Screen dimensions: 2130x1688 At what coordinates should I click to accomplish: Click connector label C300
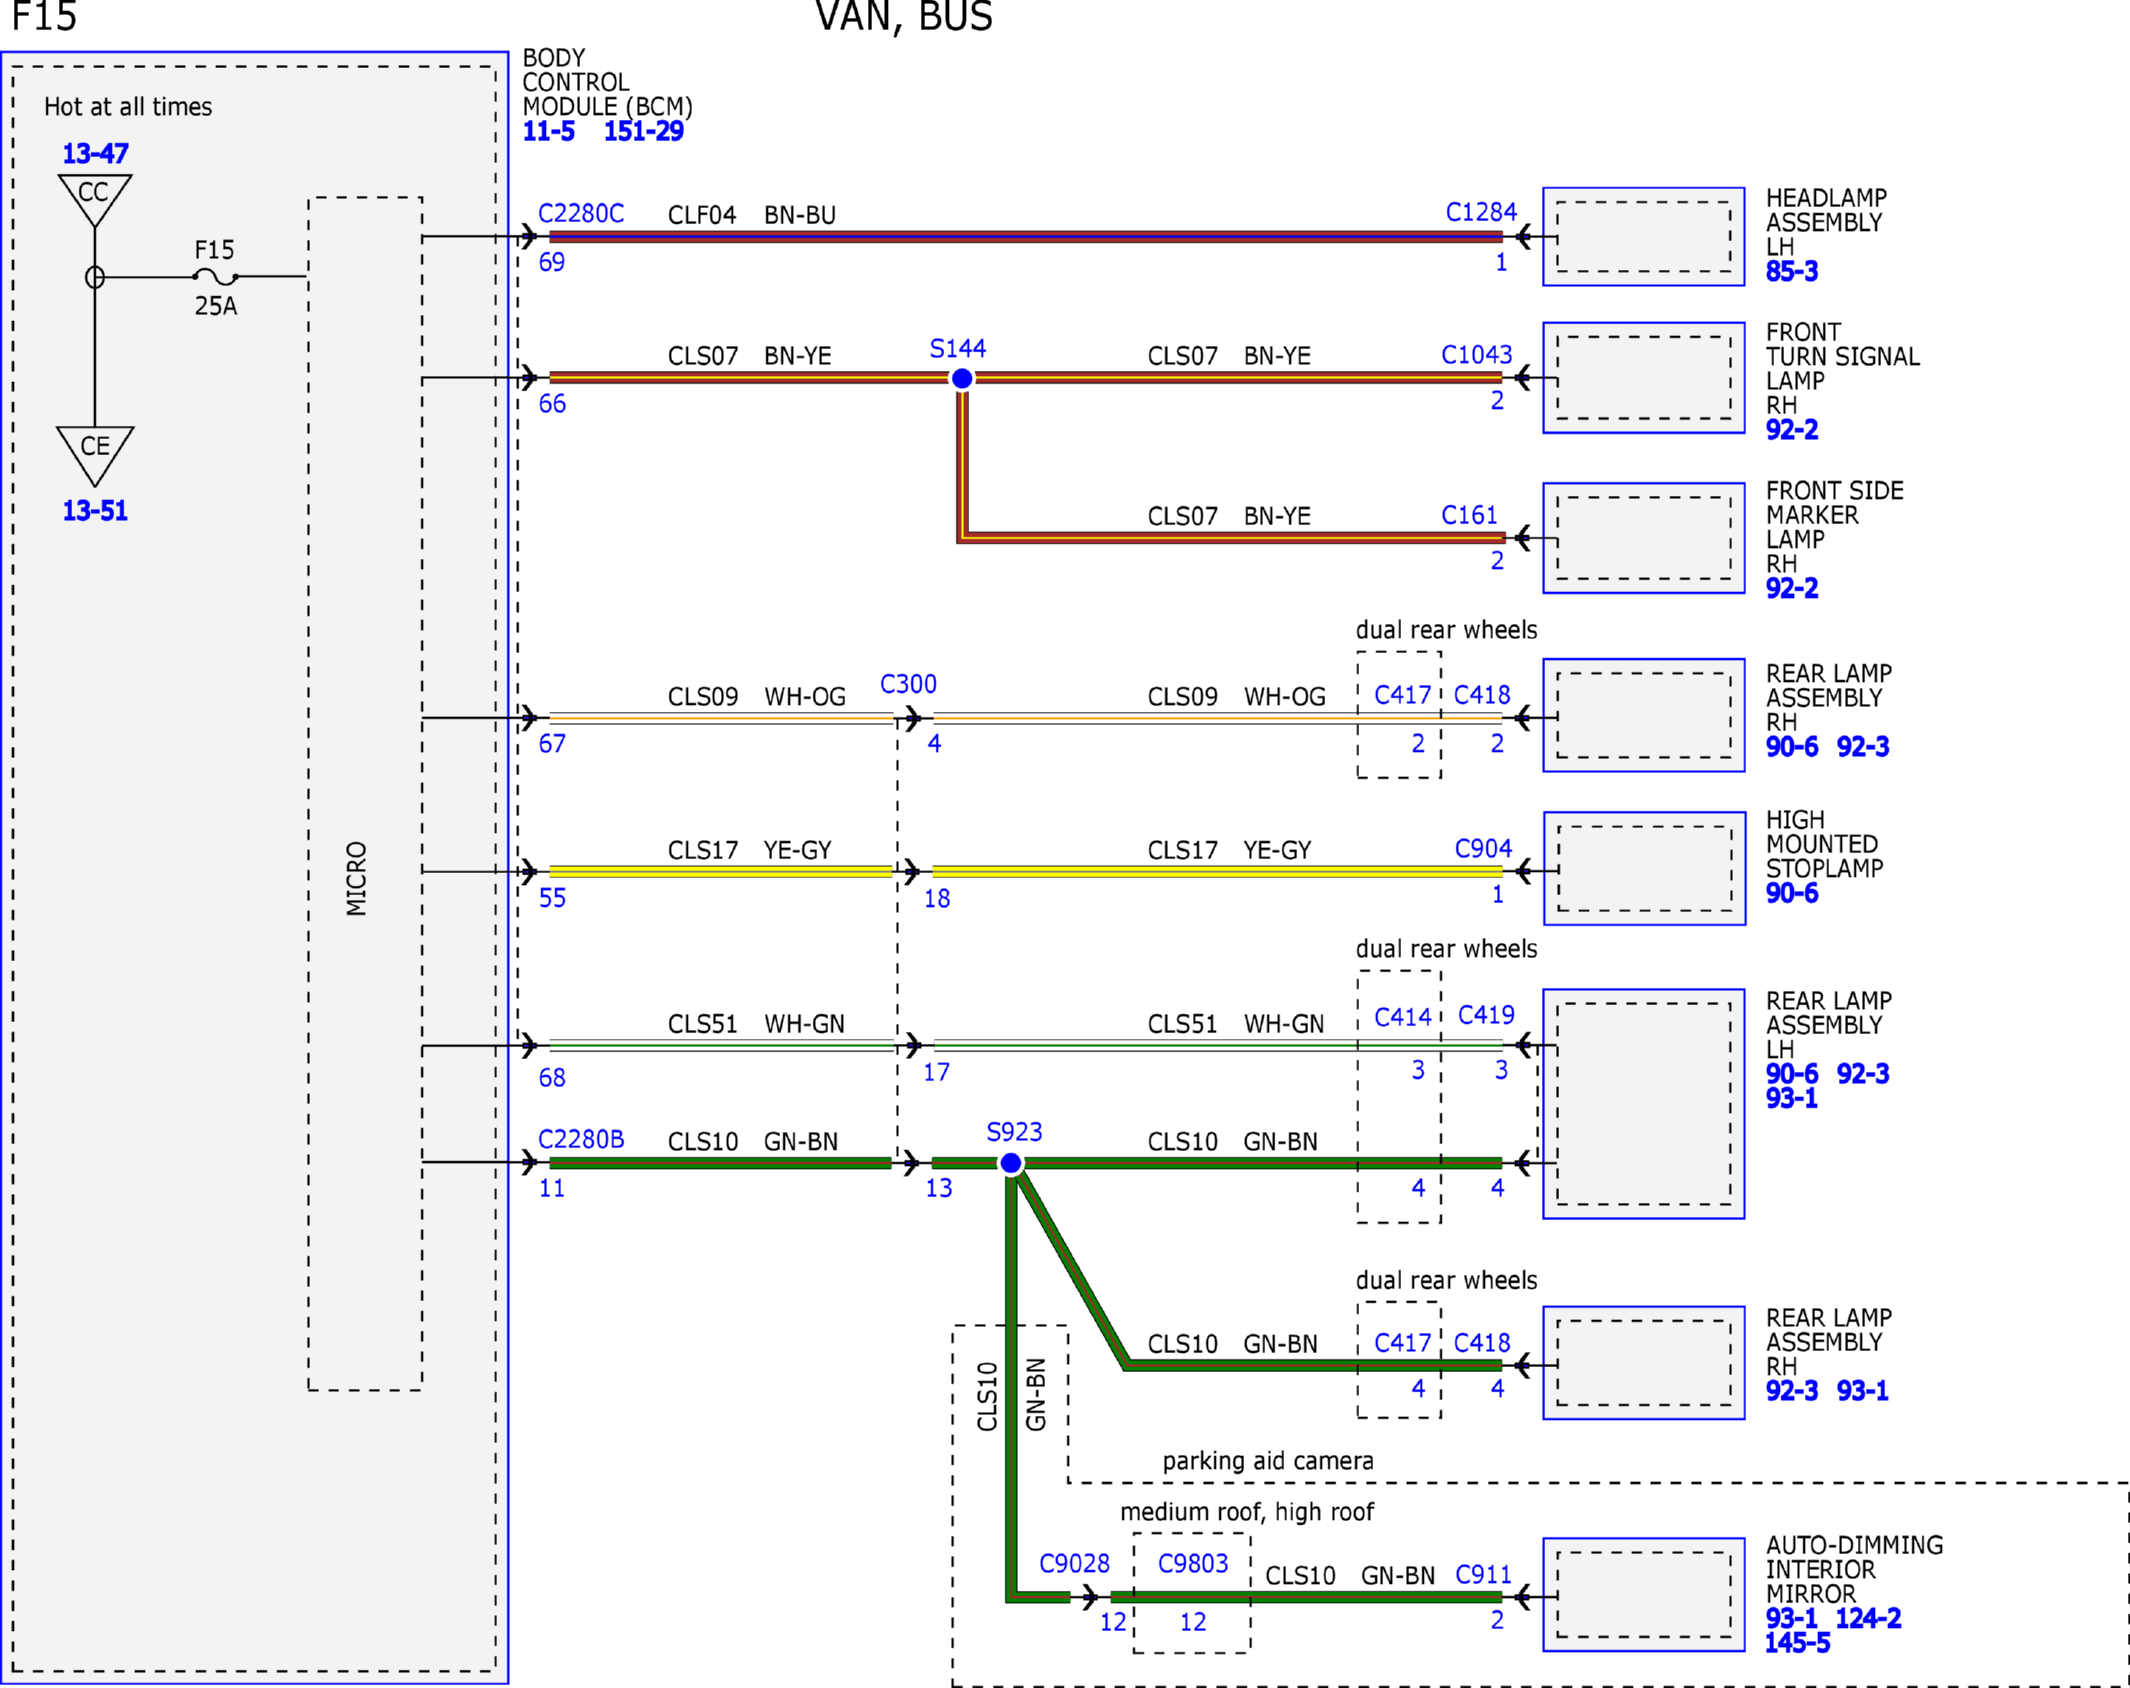pyautogui.click(x=908, y=684)
